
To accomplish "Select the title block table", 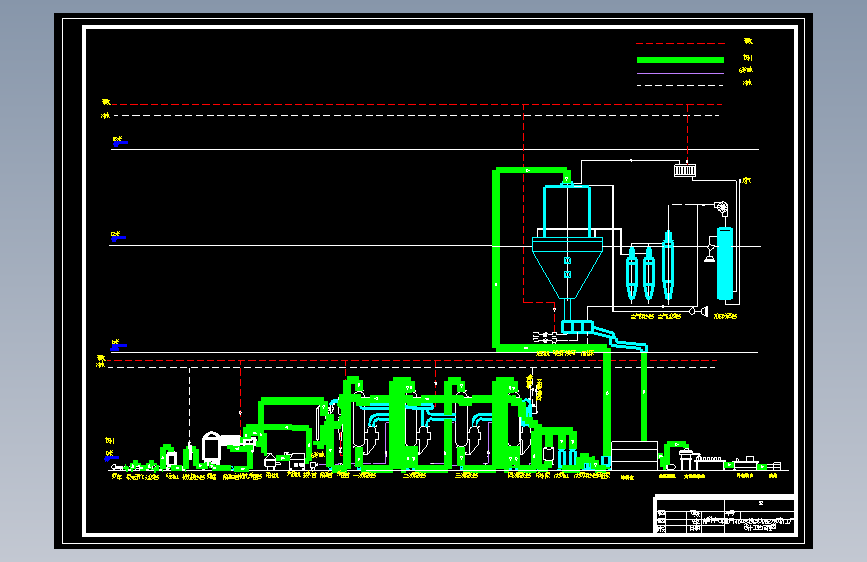I will (x=725, y=515).
